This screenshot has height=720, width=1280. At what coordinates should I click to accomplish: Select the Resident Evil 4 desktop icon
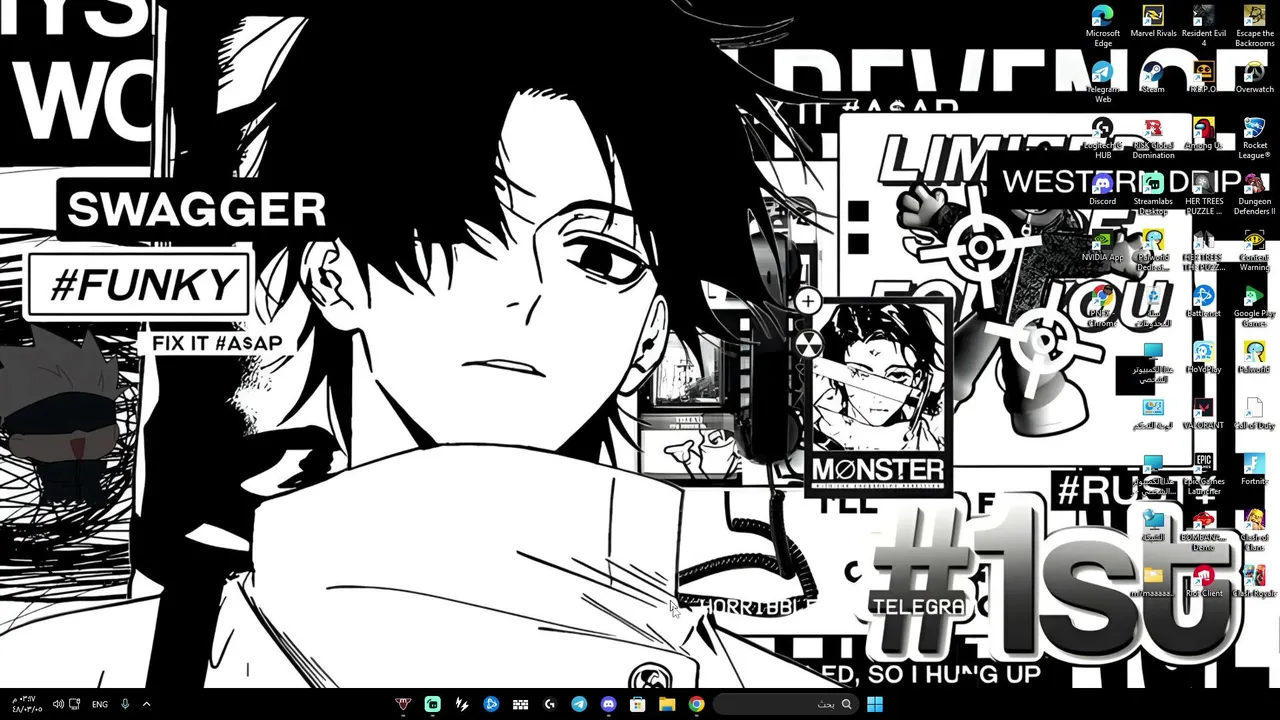(x=1203, y=26)
